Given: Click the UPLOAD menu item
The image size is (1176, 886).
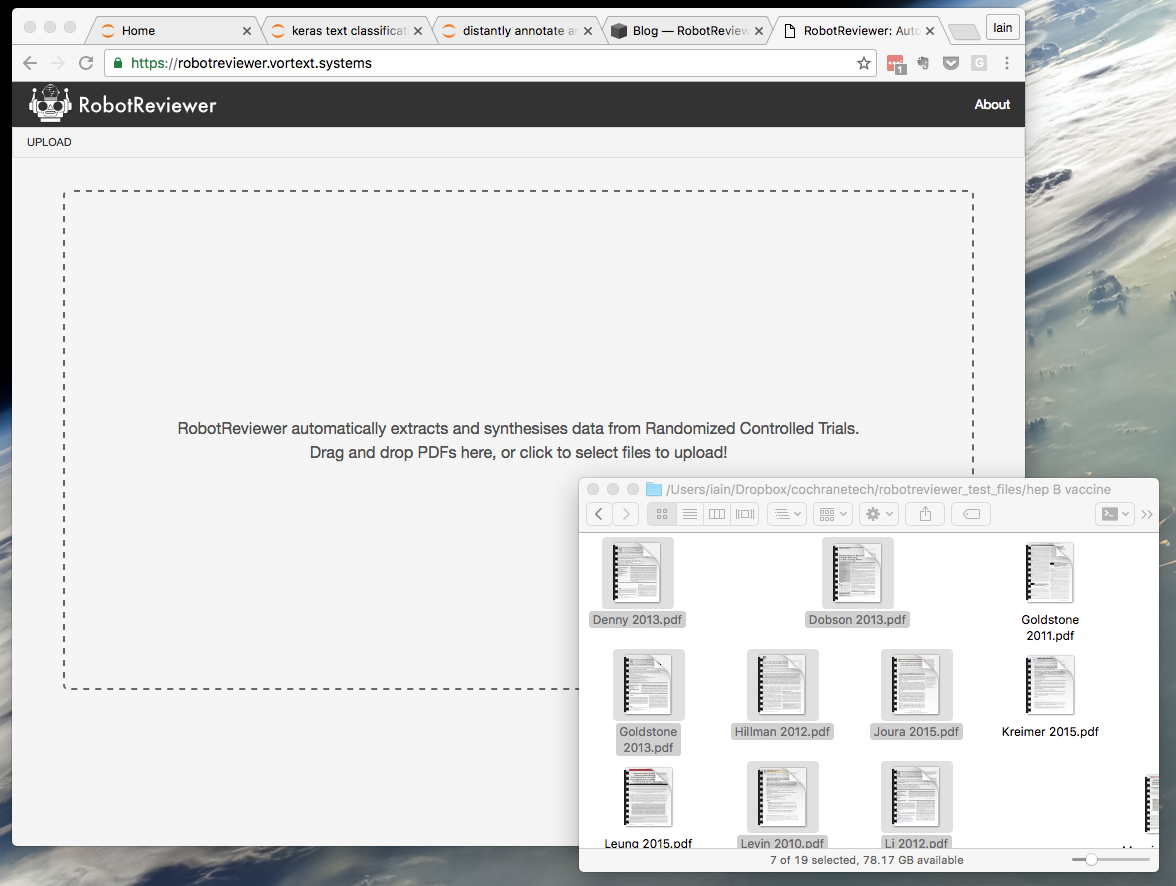Looking at the screenshot, I should pos(50,142).
